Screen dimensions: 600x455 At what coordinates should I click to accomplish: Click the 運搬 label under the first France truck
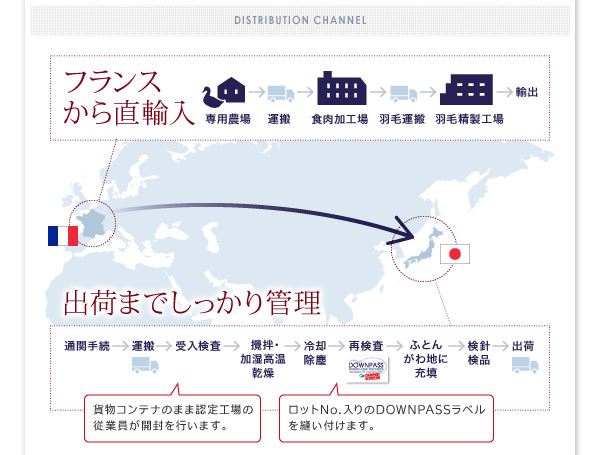click(x=279, y=119)
